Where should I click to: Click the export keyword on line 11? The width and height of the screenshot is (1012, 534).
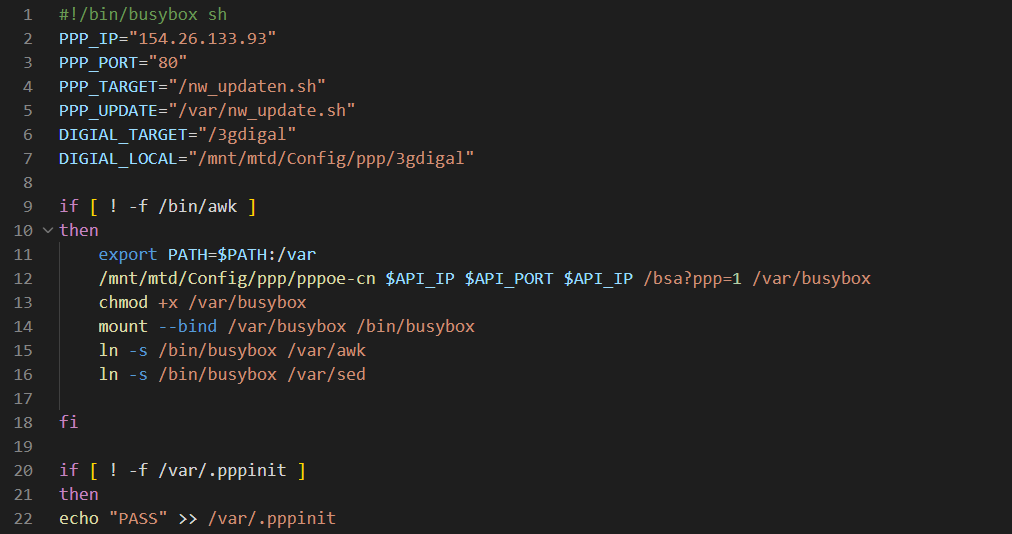128,254
